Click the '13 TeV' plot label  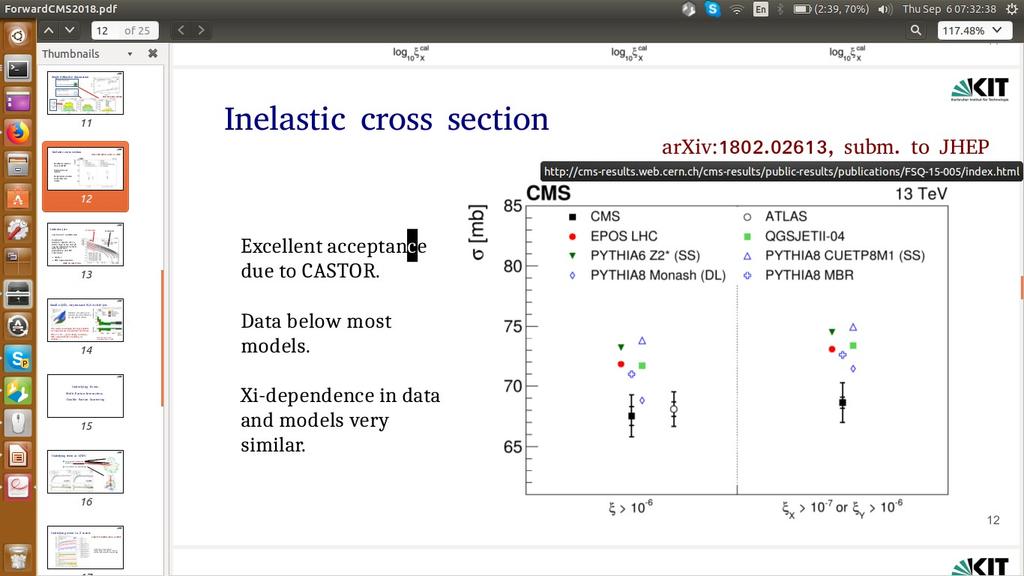(x=921, y=194)
